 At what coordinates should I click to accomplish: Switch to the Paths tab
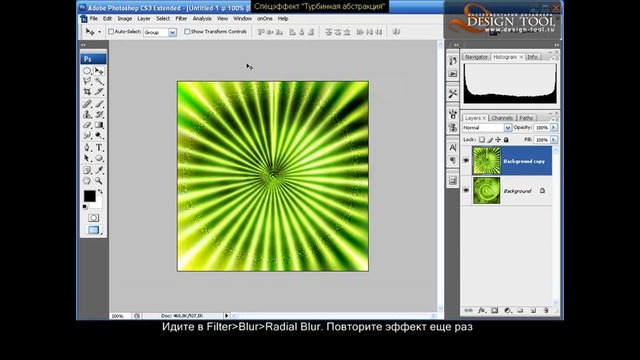[x=526, y=118]
